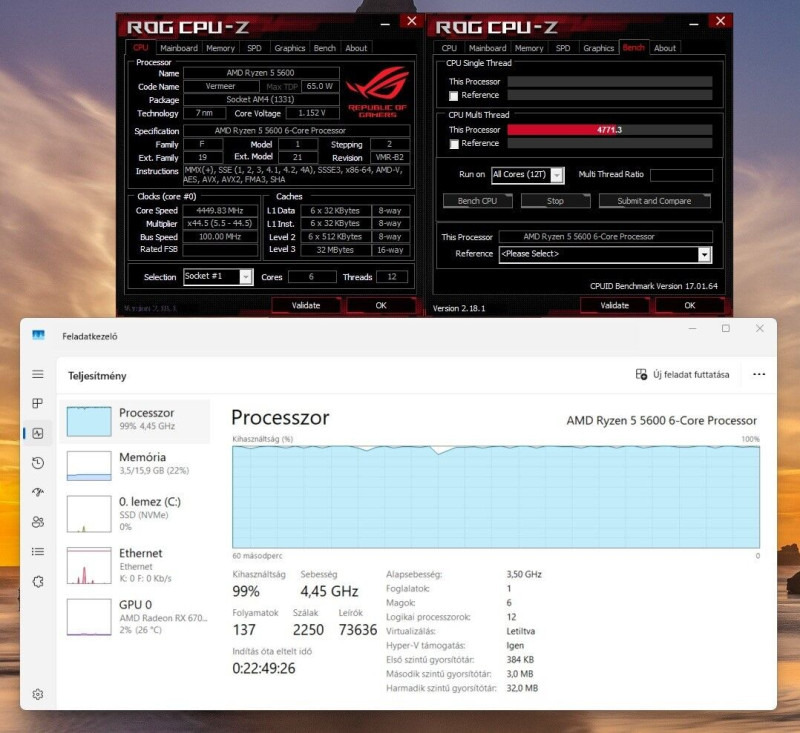
Task: Switch to About tab in right CPU-Z window
Action: coord(665,48)
